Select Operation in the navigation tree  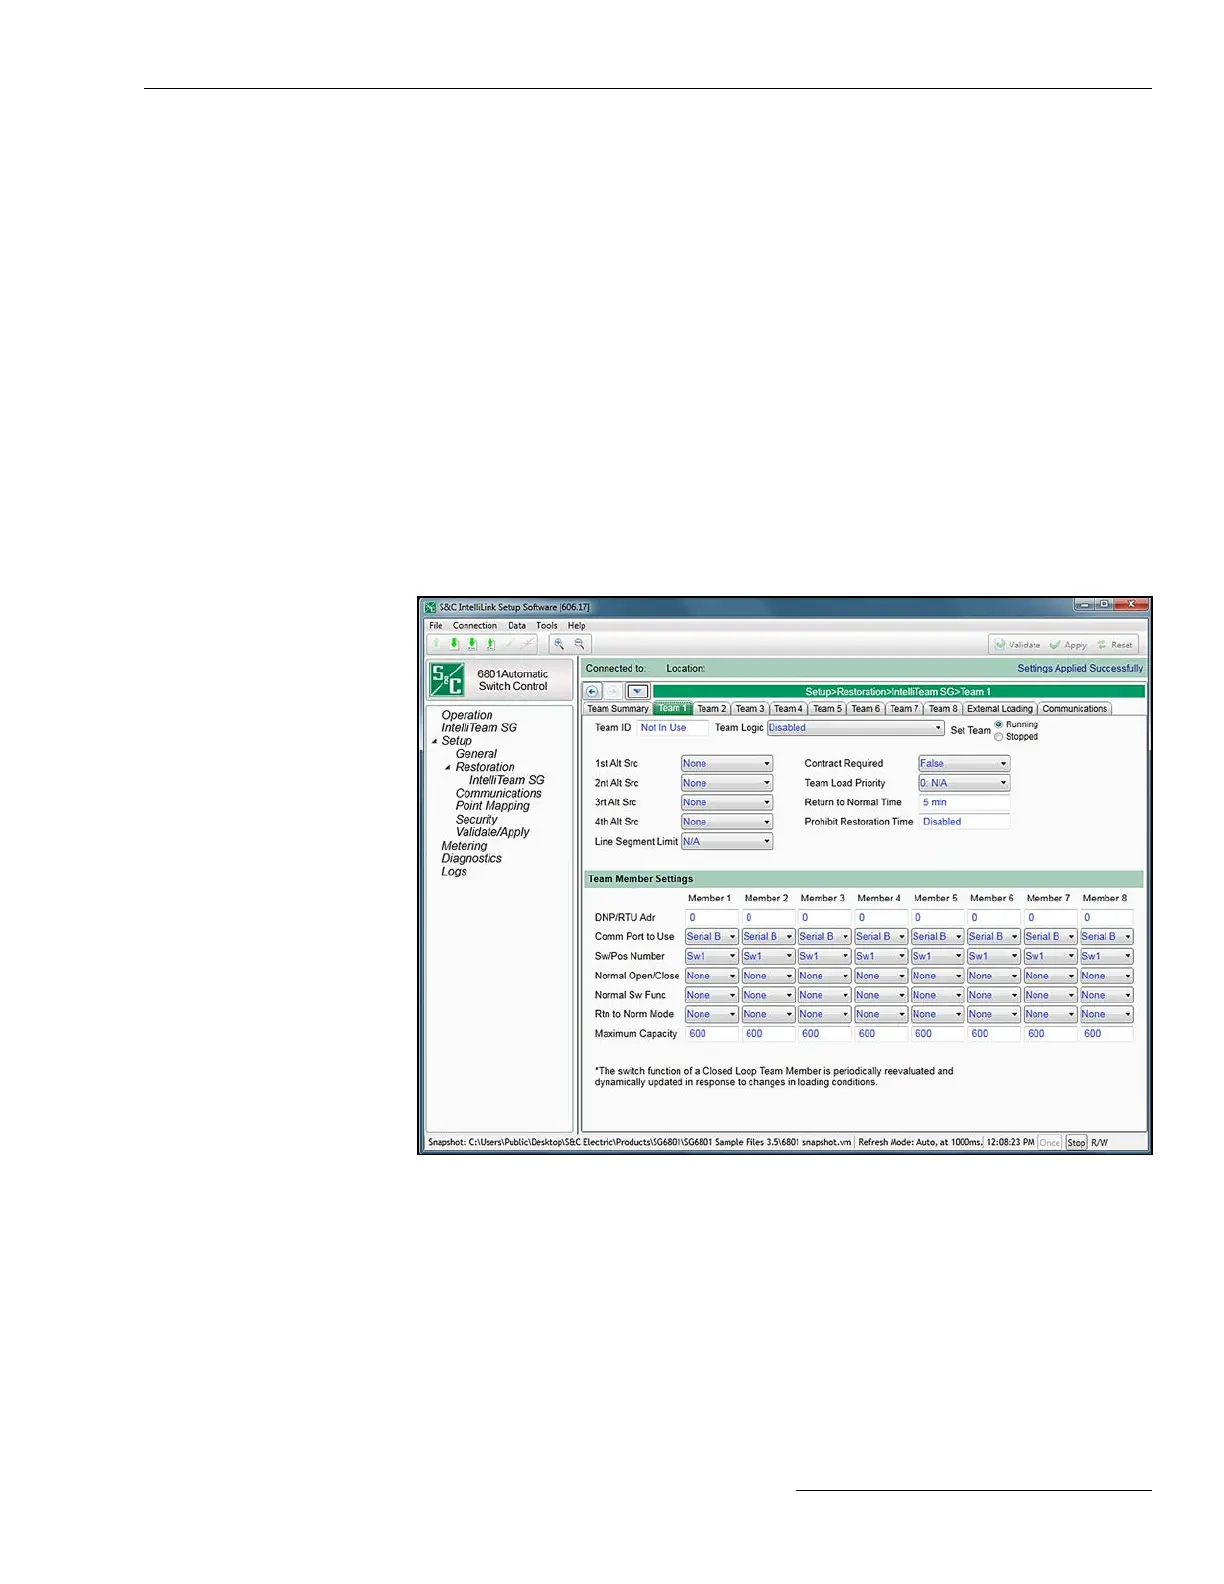[x=467, y=715]
